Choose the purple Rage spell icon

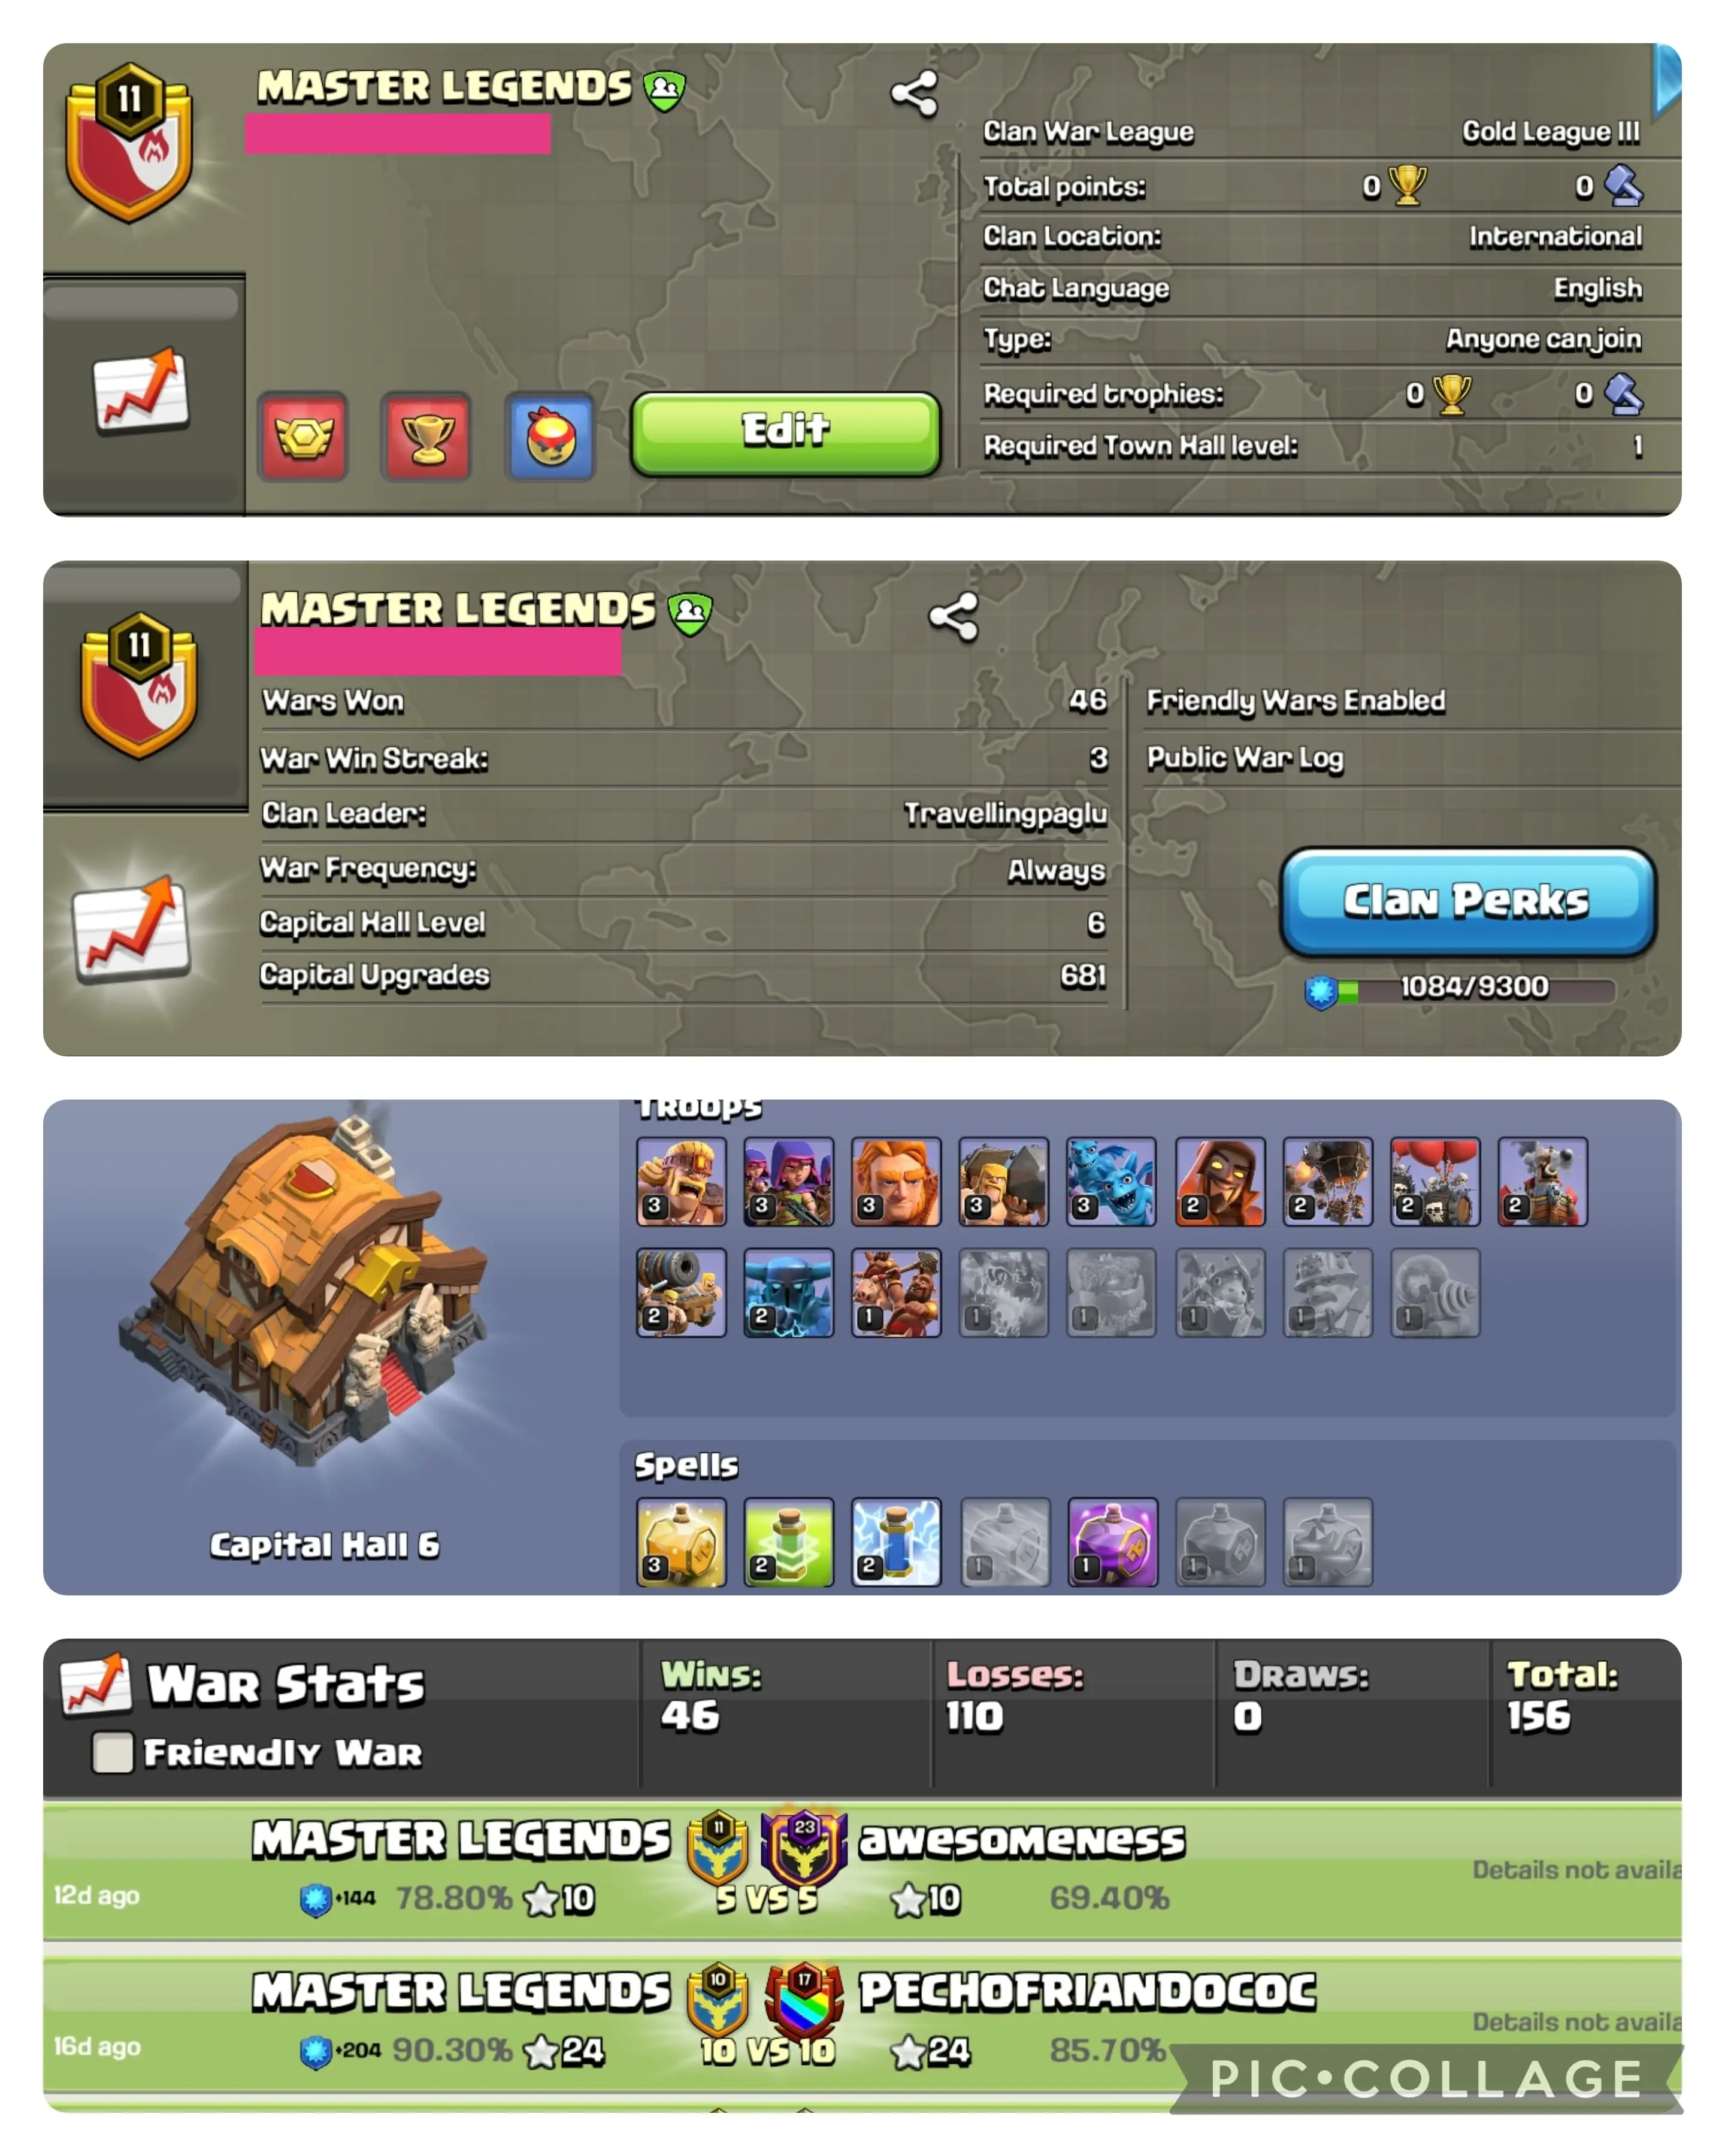point(1112,1541)
